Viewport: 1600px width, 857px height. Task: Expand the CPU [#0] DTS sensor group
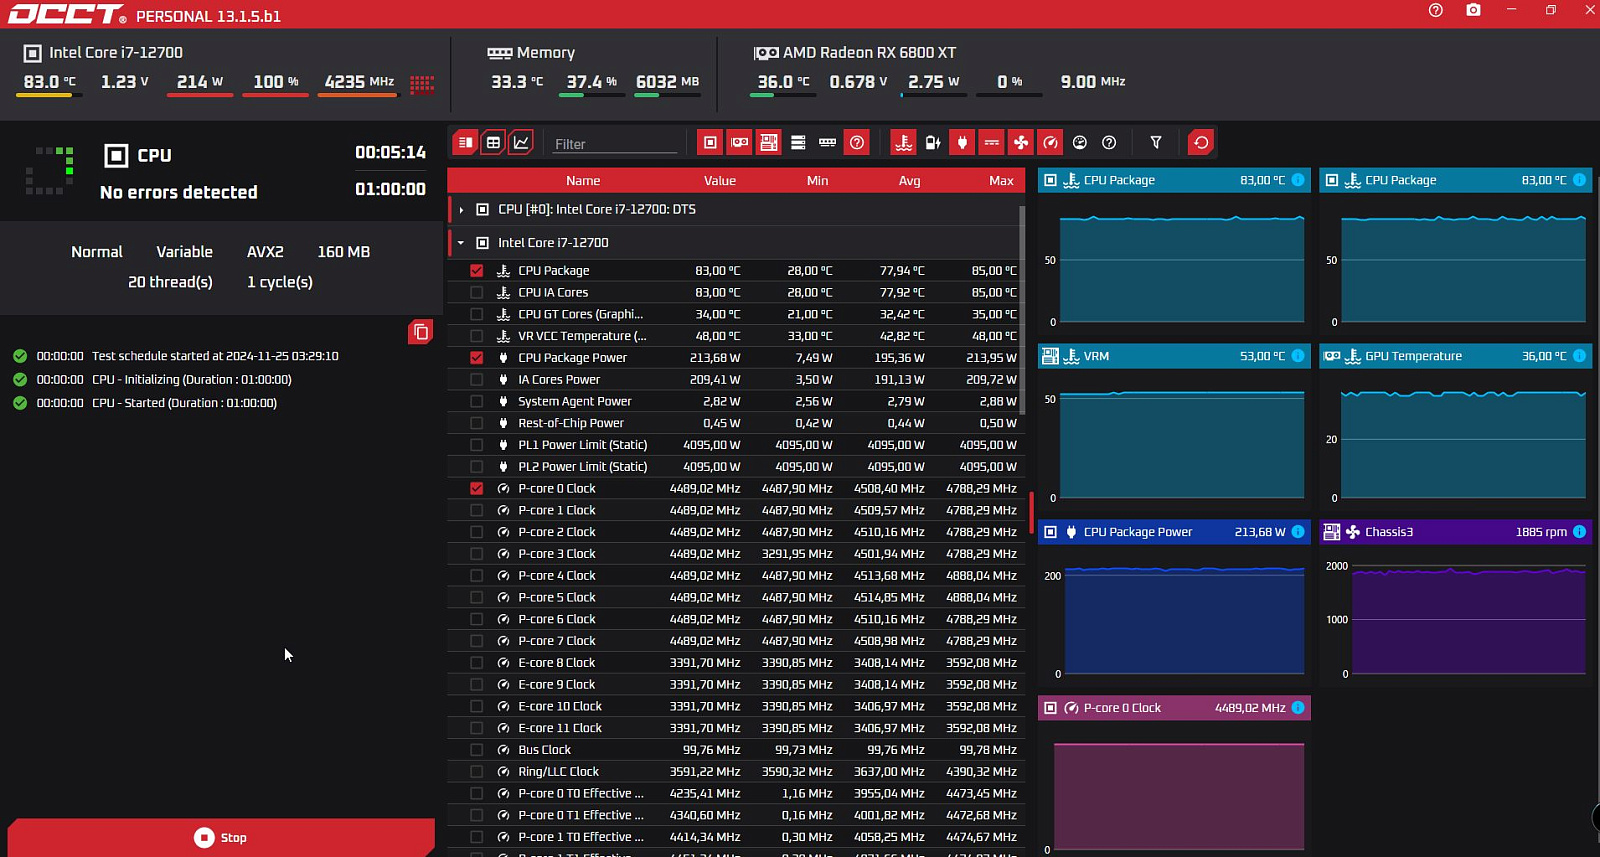pos(461,210)
